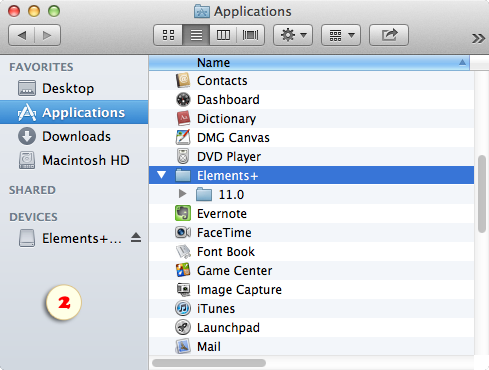Select the iTunes app icon
The width and height of the screenshot is (489, 370).
pos(183,308)
